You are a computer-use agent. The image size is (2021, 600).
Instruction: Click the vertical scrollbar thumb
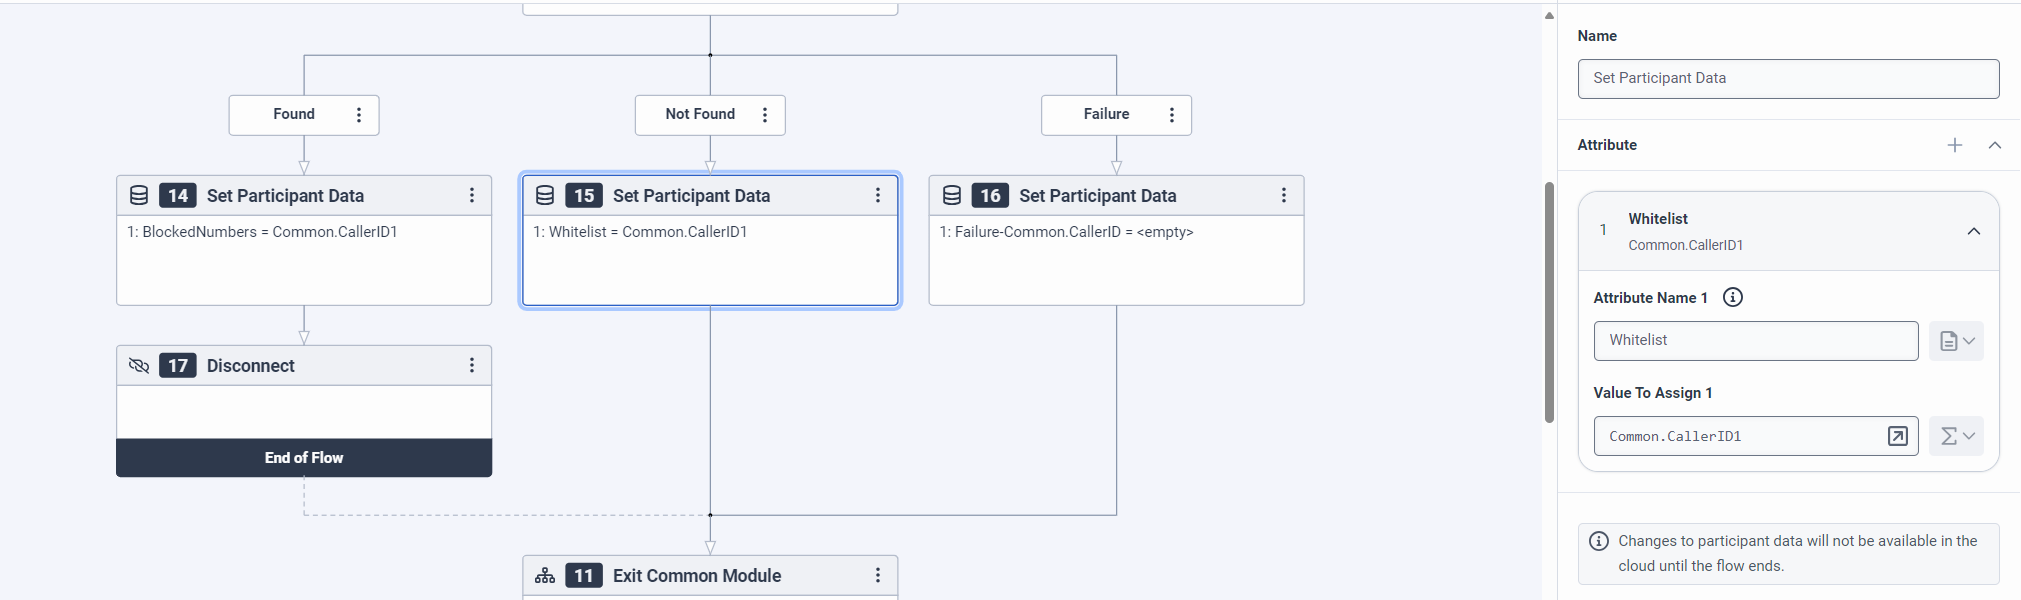[x=1549, y=300]
